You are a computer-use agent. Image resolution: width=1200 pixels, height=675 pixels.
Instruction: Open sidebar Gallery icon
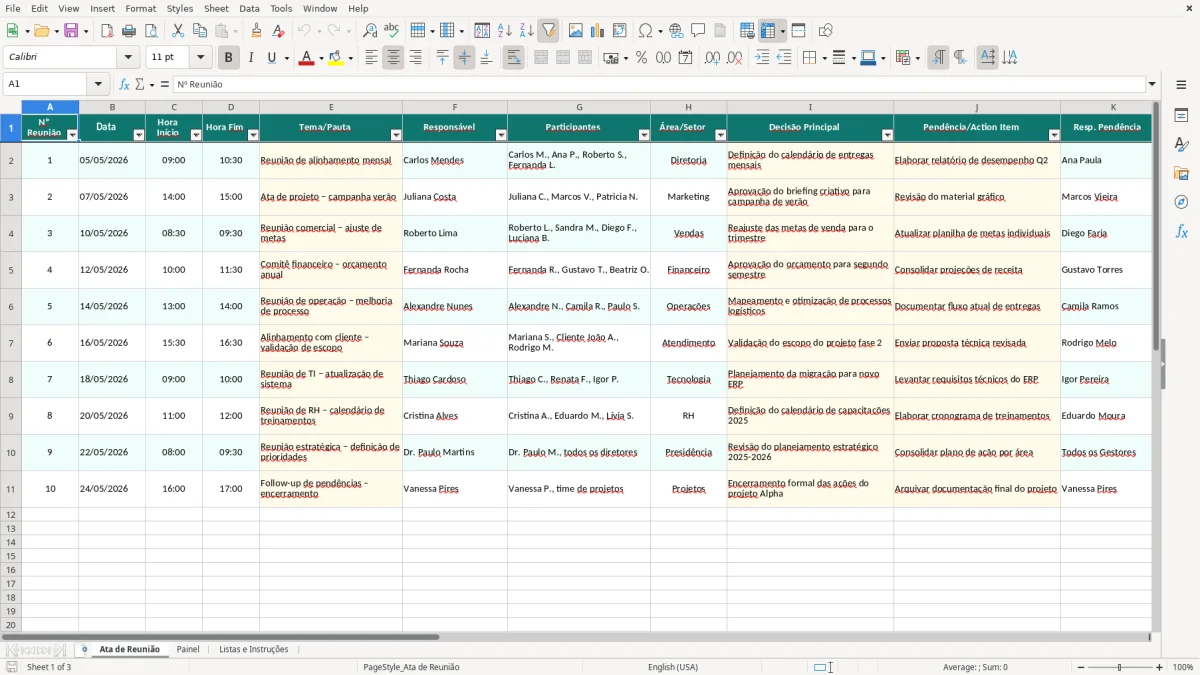click(x=1181, y=173)
